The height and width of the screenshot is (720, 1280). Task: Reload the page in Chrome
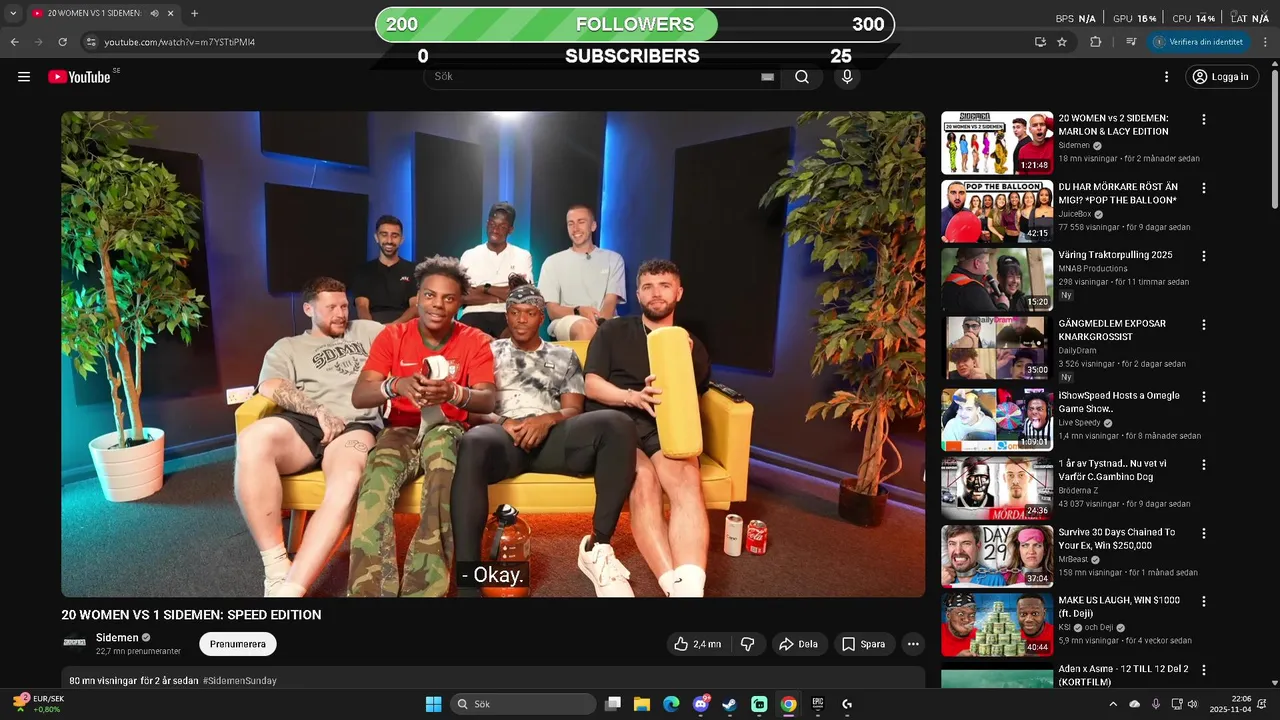[x=62, y=42]
